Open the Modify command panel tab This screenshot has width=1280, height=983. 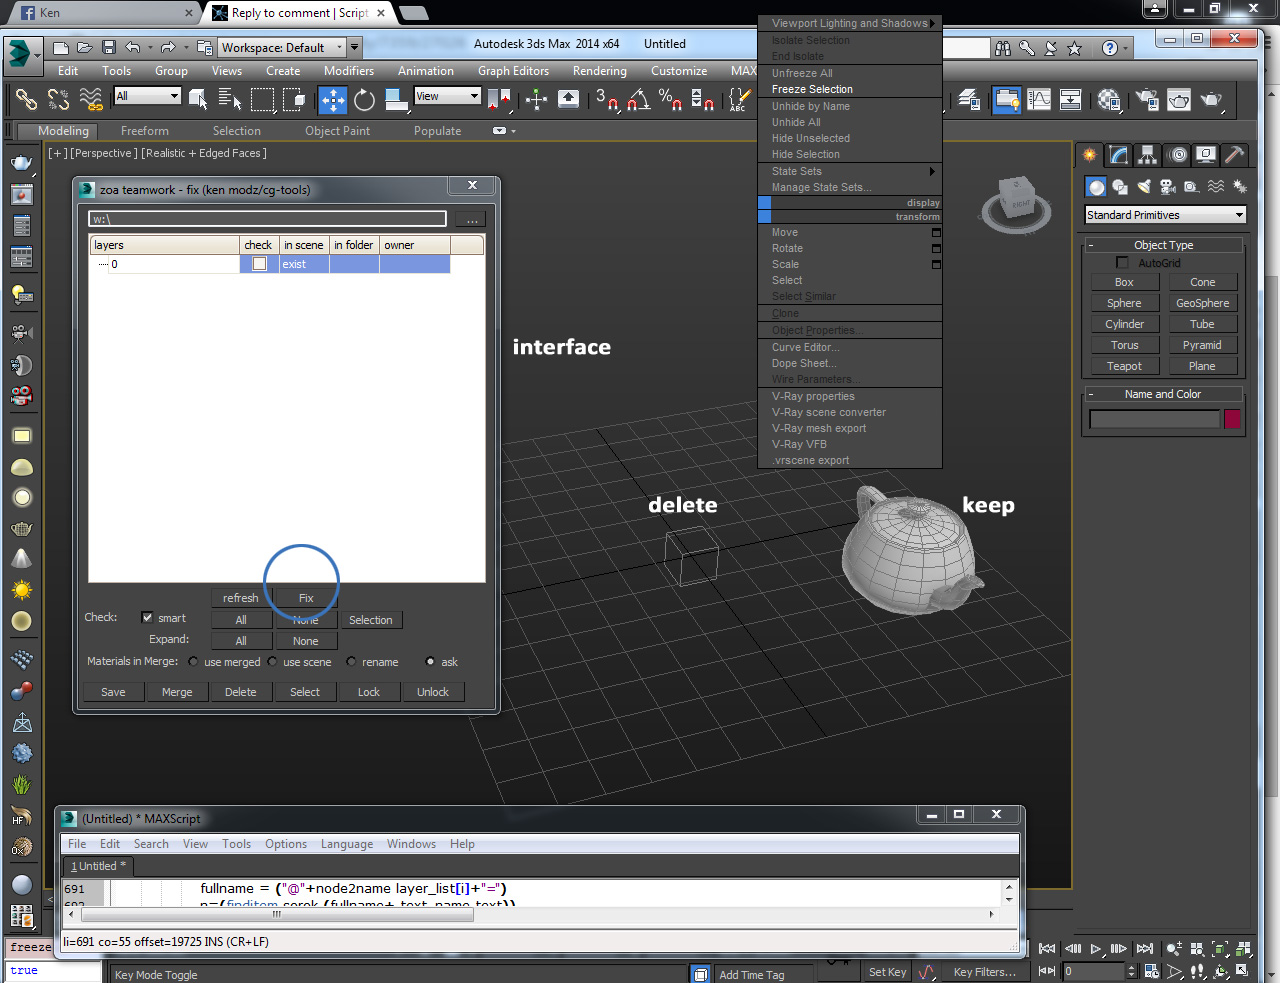pyautogui.click(x=1119, y=155)
